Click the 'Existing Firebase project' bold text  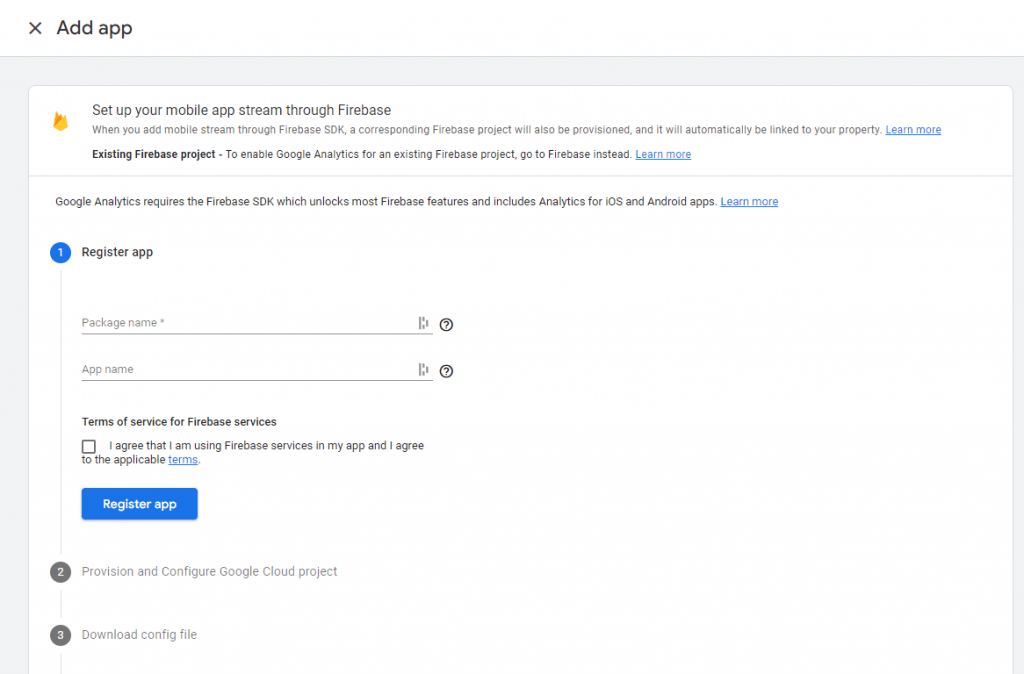[153, 154]
